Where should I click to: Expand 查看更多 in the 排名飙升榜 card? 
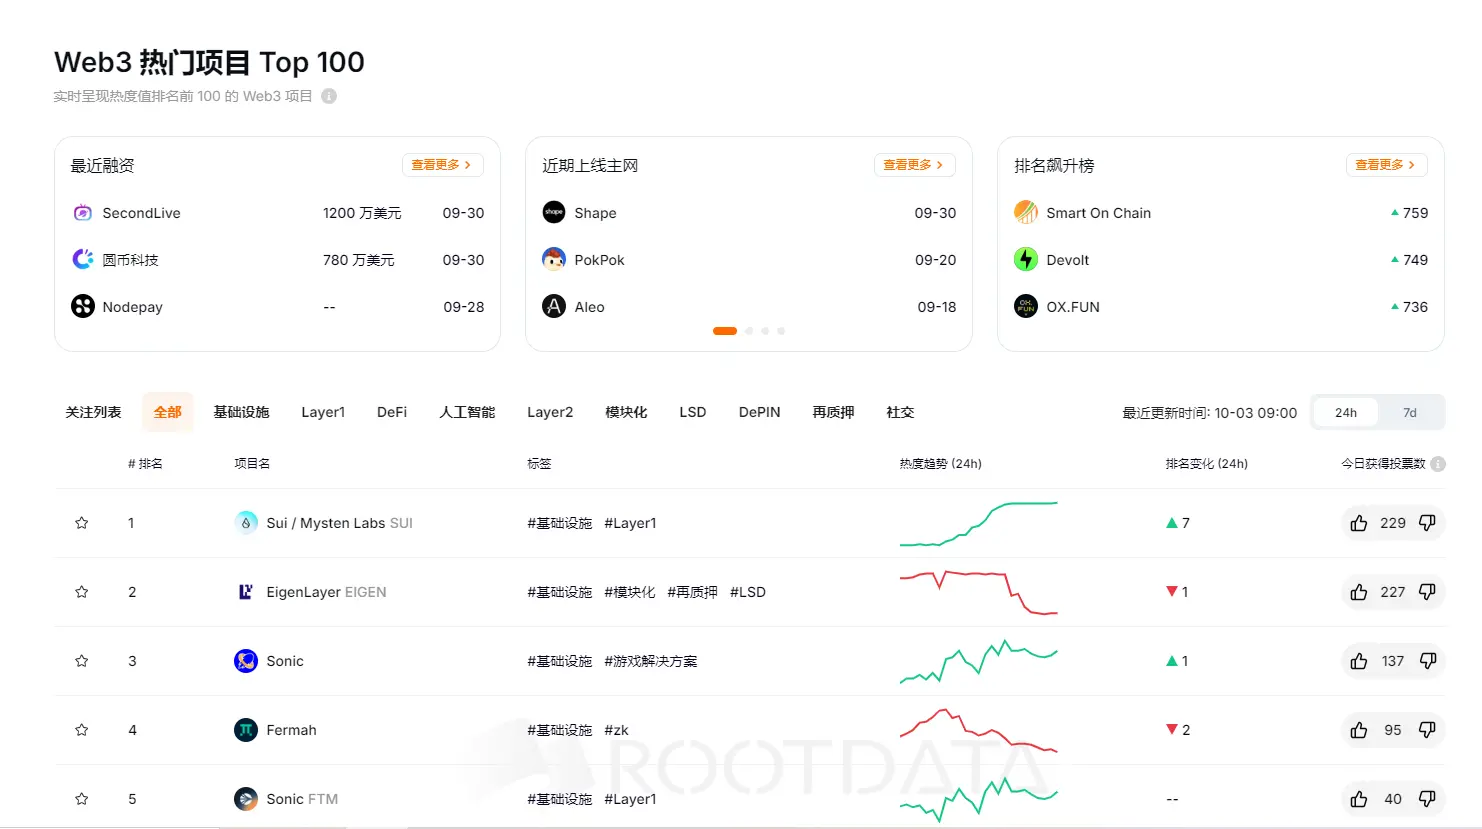1386,165
